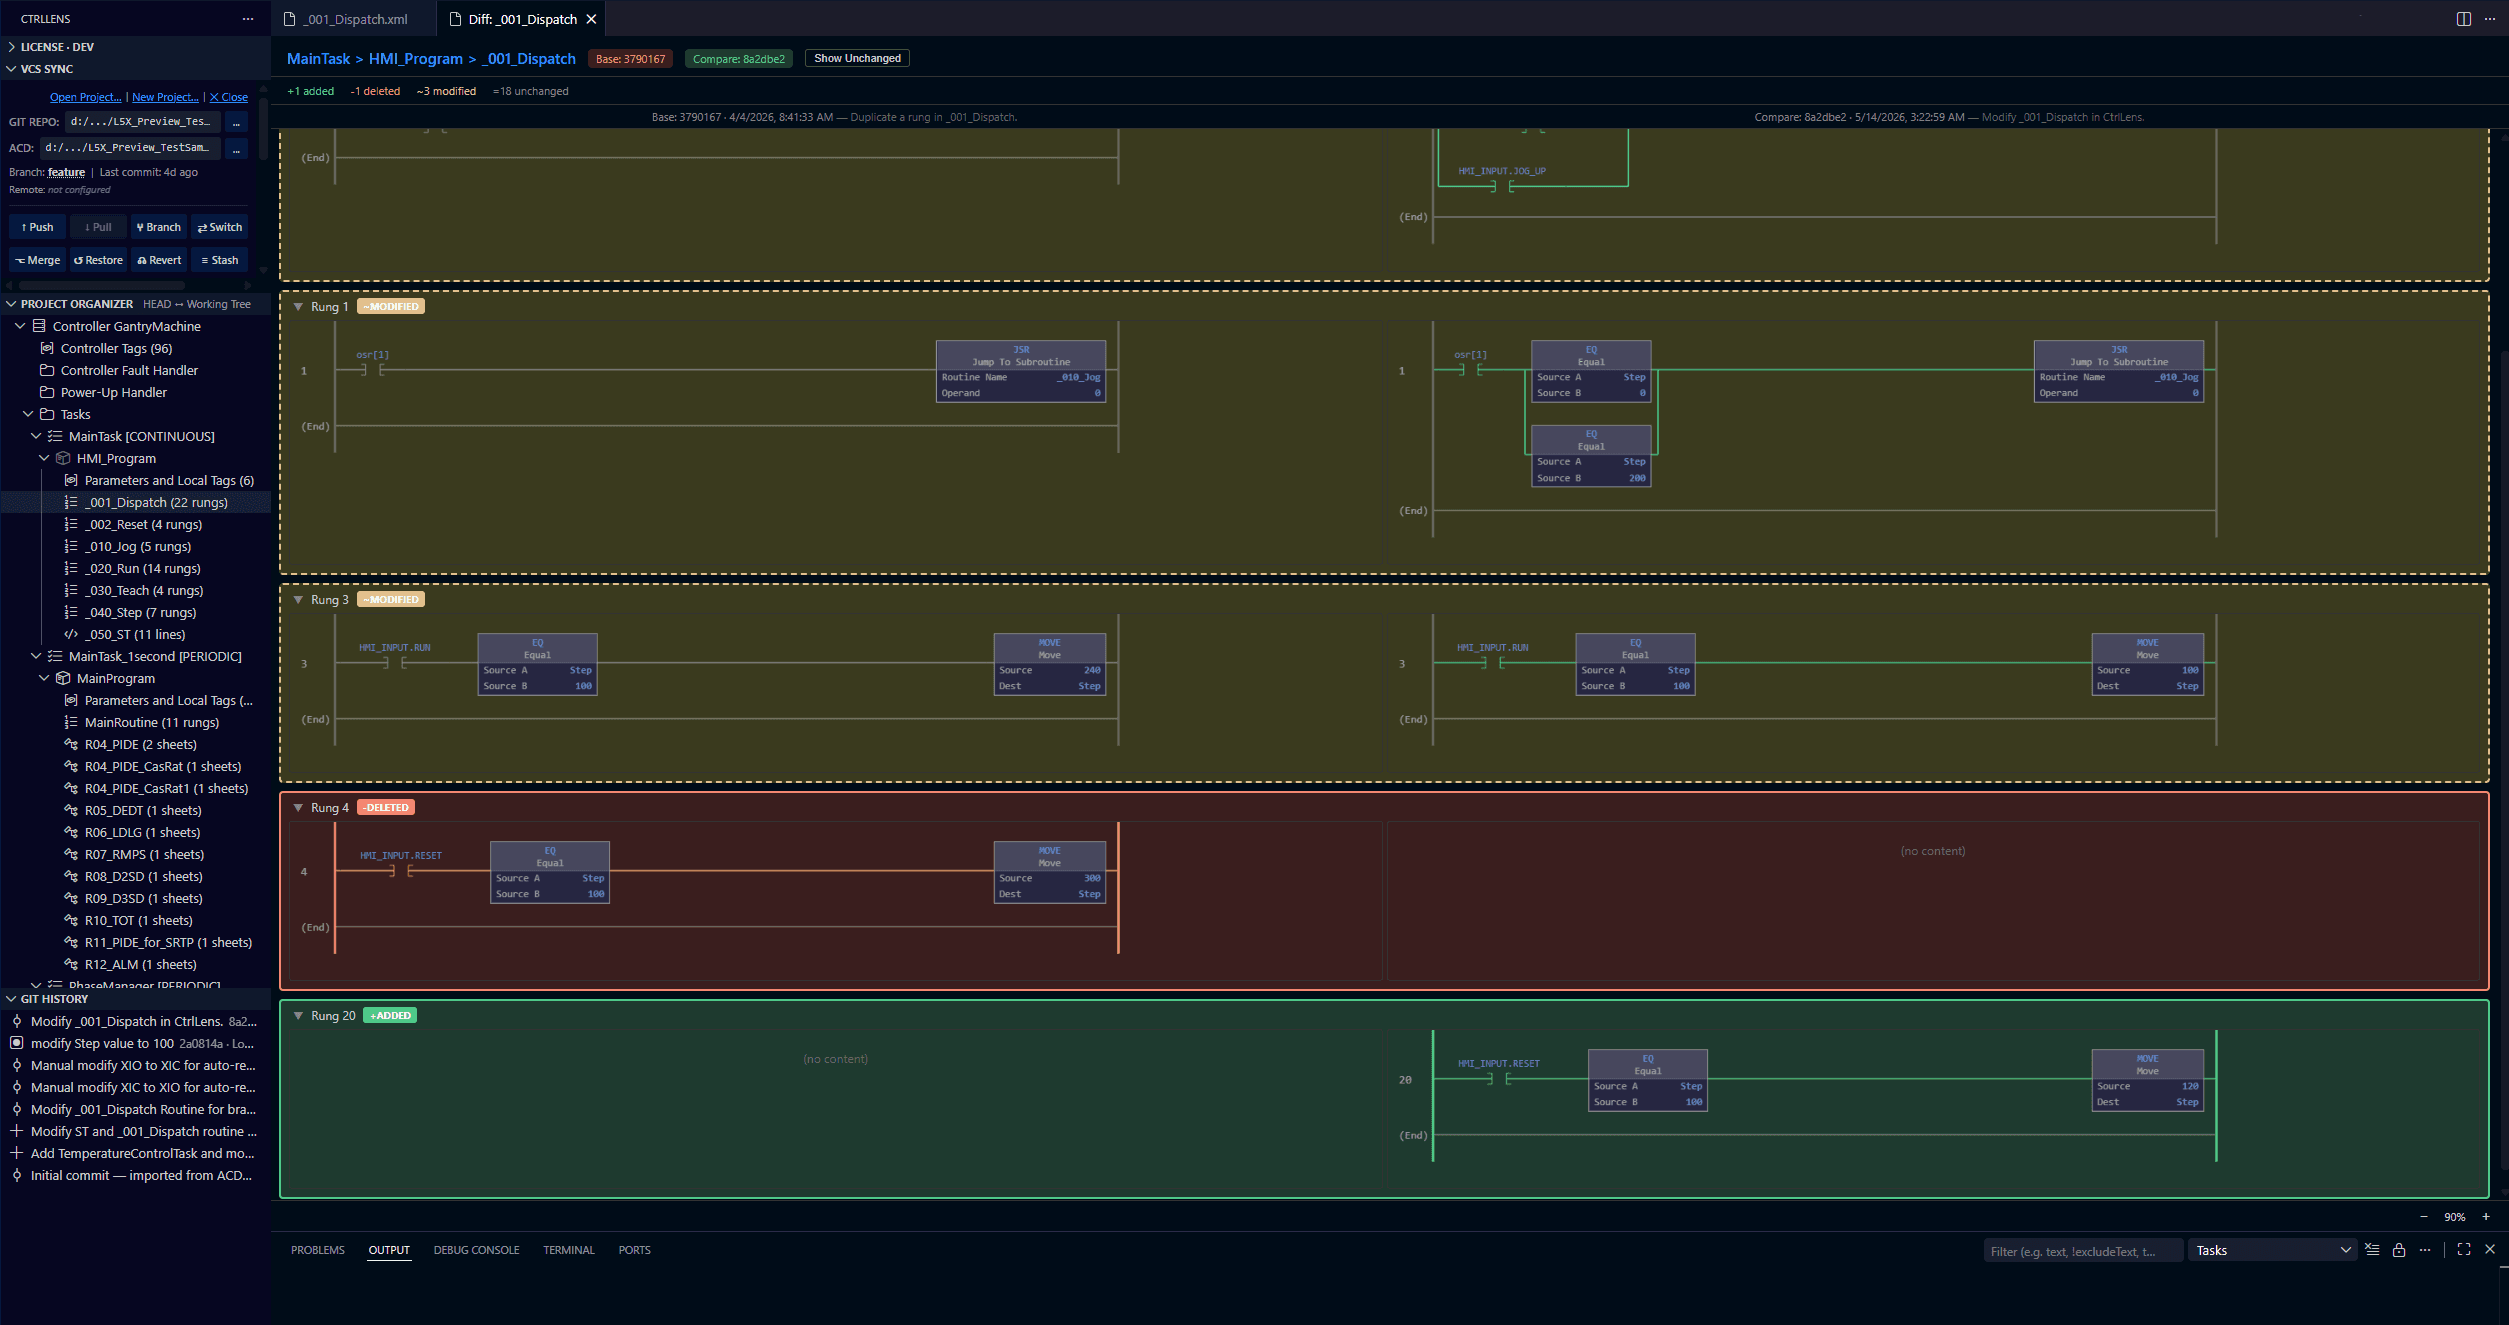Click the Switch branch button
This screenshot has height=1325, width=2509.
[x=220, y=227]
